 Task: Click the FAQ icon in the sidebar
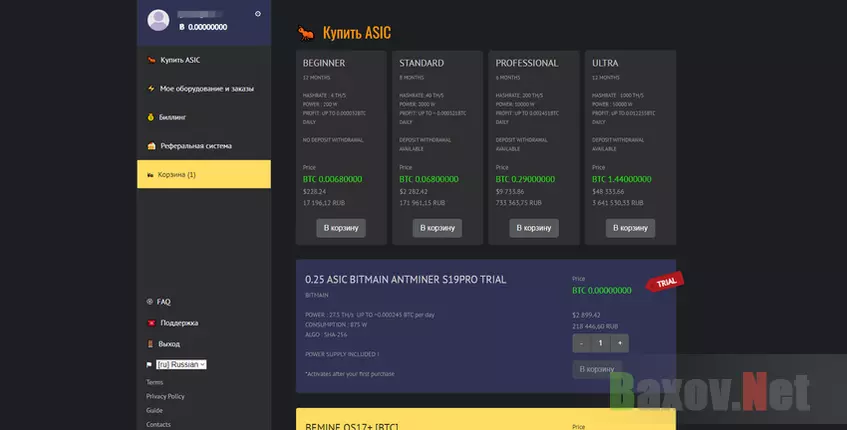coord(150,301)
